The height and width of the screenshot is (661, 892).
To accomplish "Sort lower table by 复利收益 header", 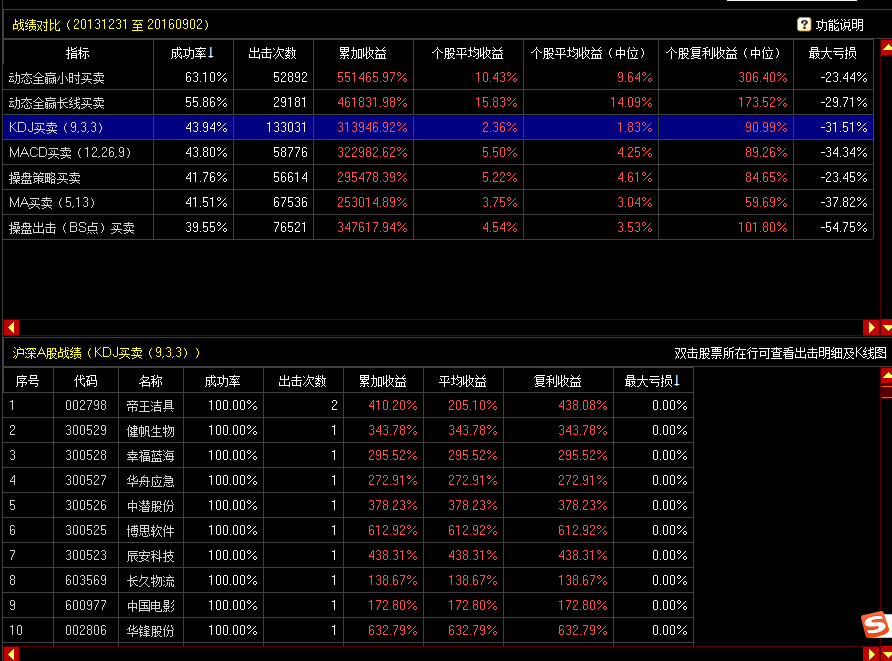I will click(557, 381).
